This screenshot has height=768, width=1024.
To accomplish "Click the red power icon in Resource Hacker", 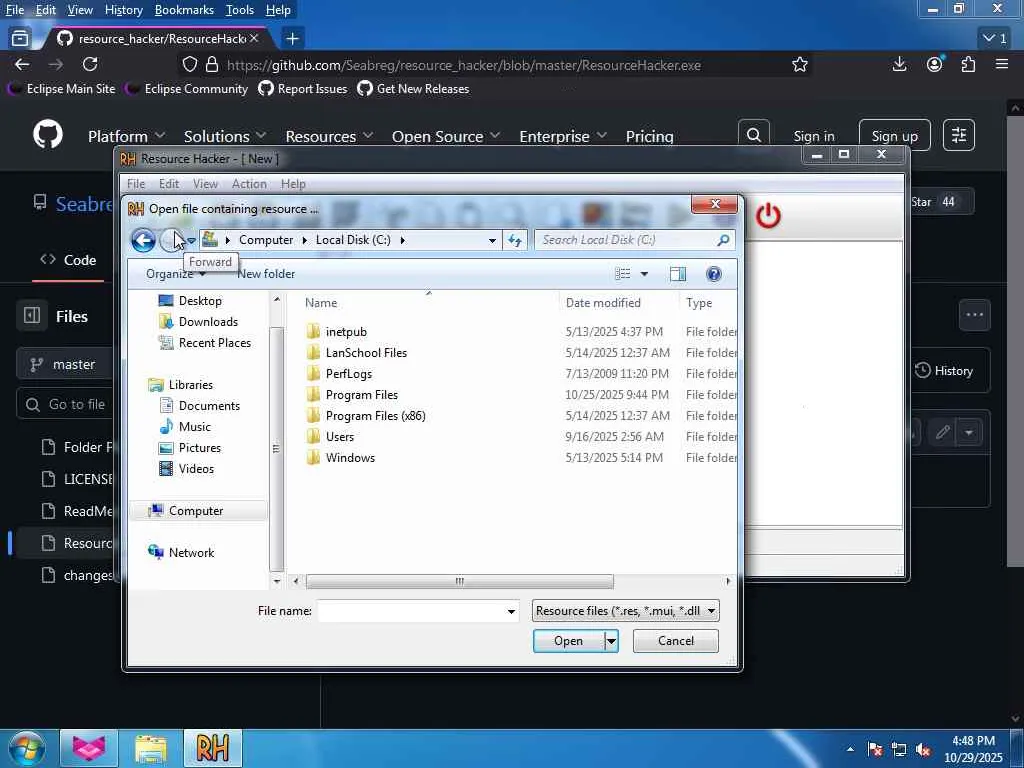I will click(x=768, y=216).
